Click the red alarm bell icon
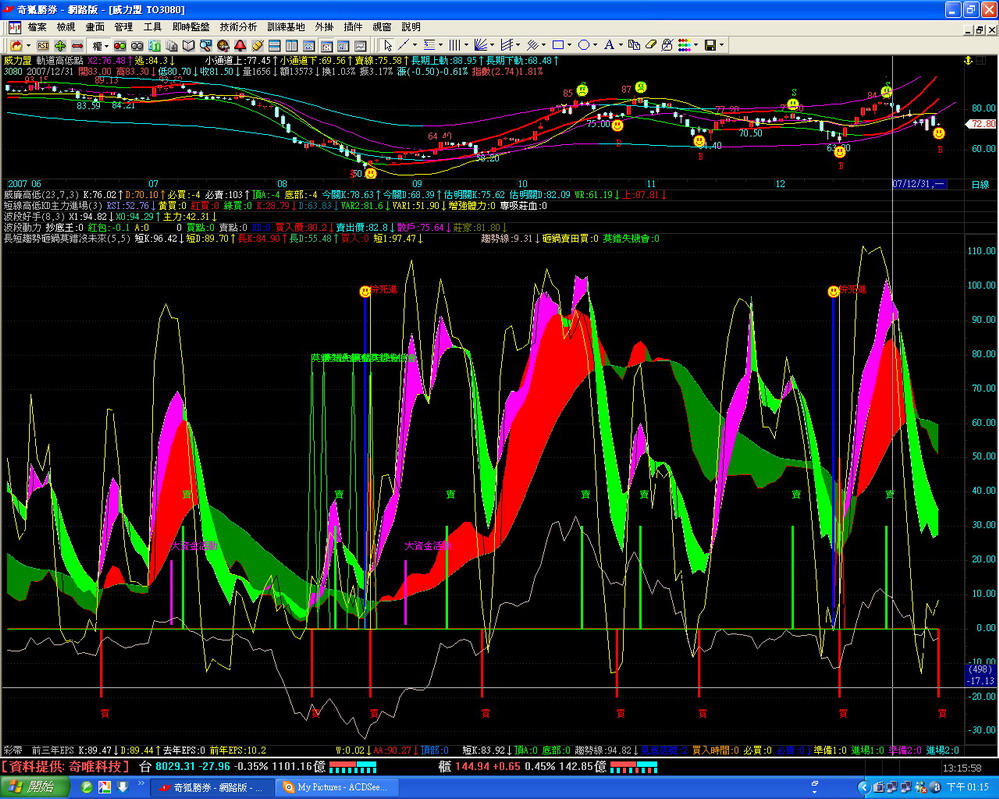 click(240, 45)
